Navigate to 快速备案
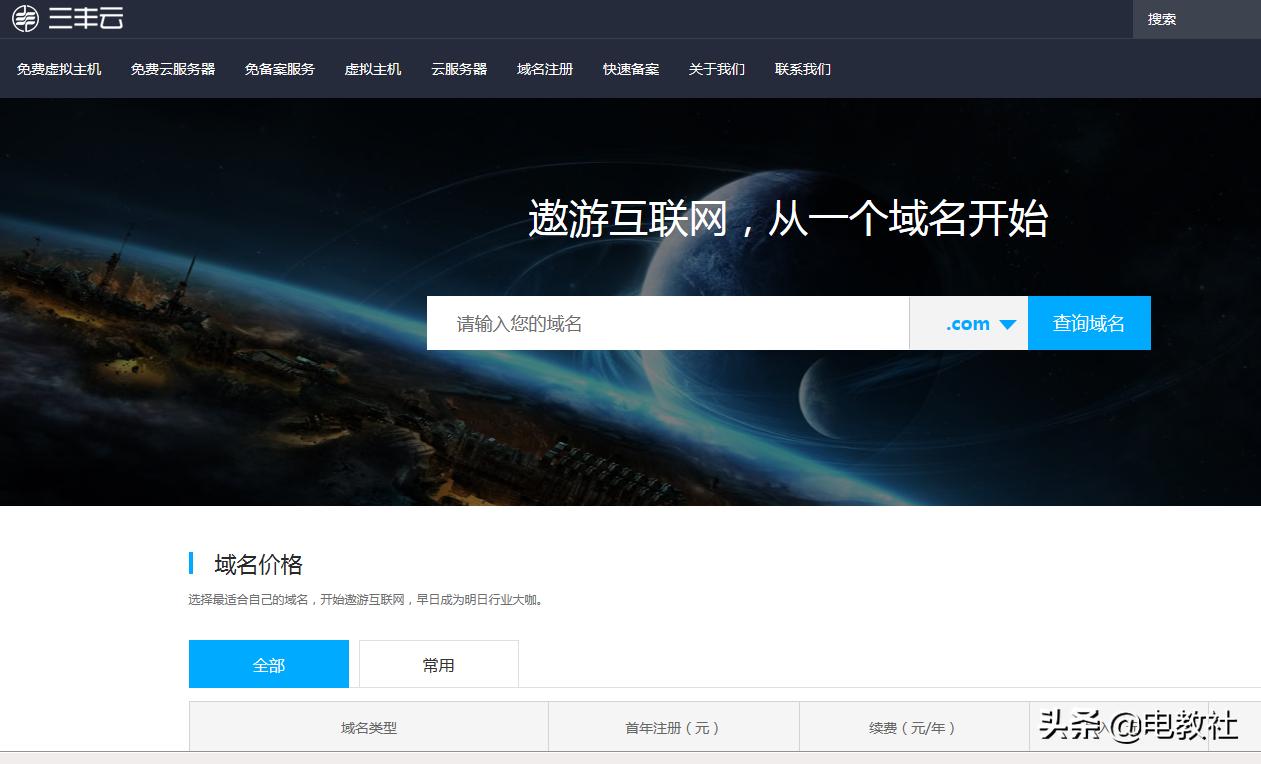The height and width of the screenshot is (764, 1261). [630, 68]
